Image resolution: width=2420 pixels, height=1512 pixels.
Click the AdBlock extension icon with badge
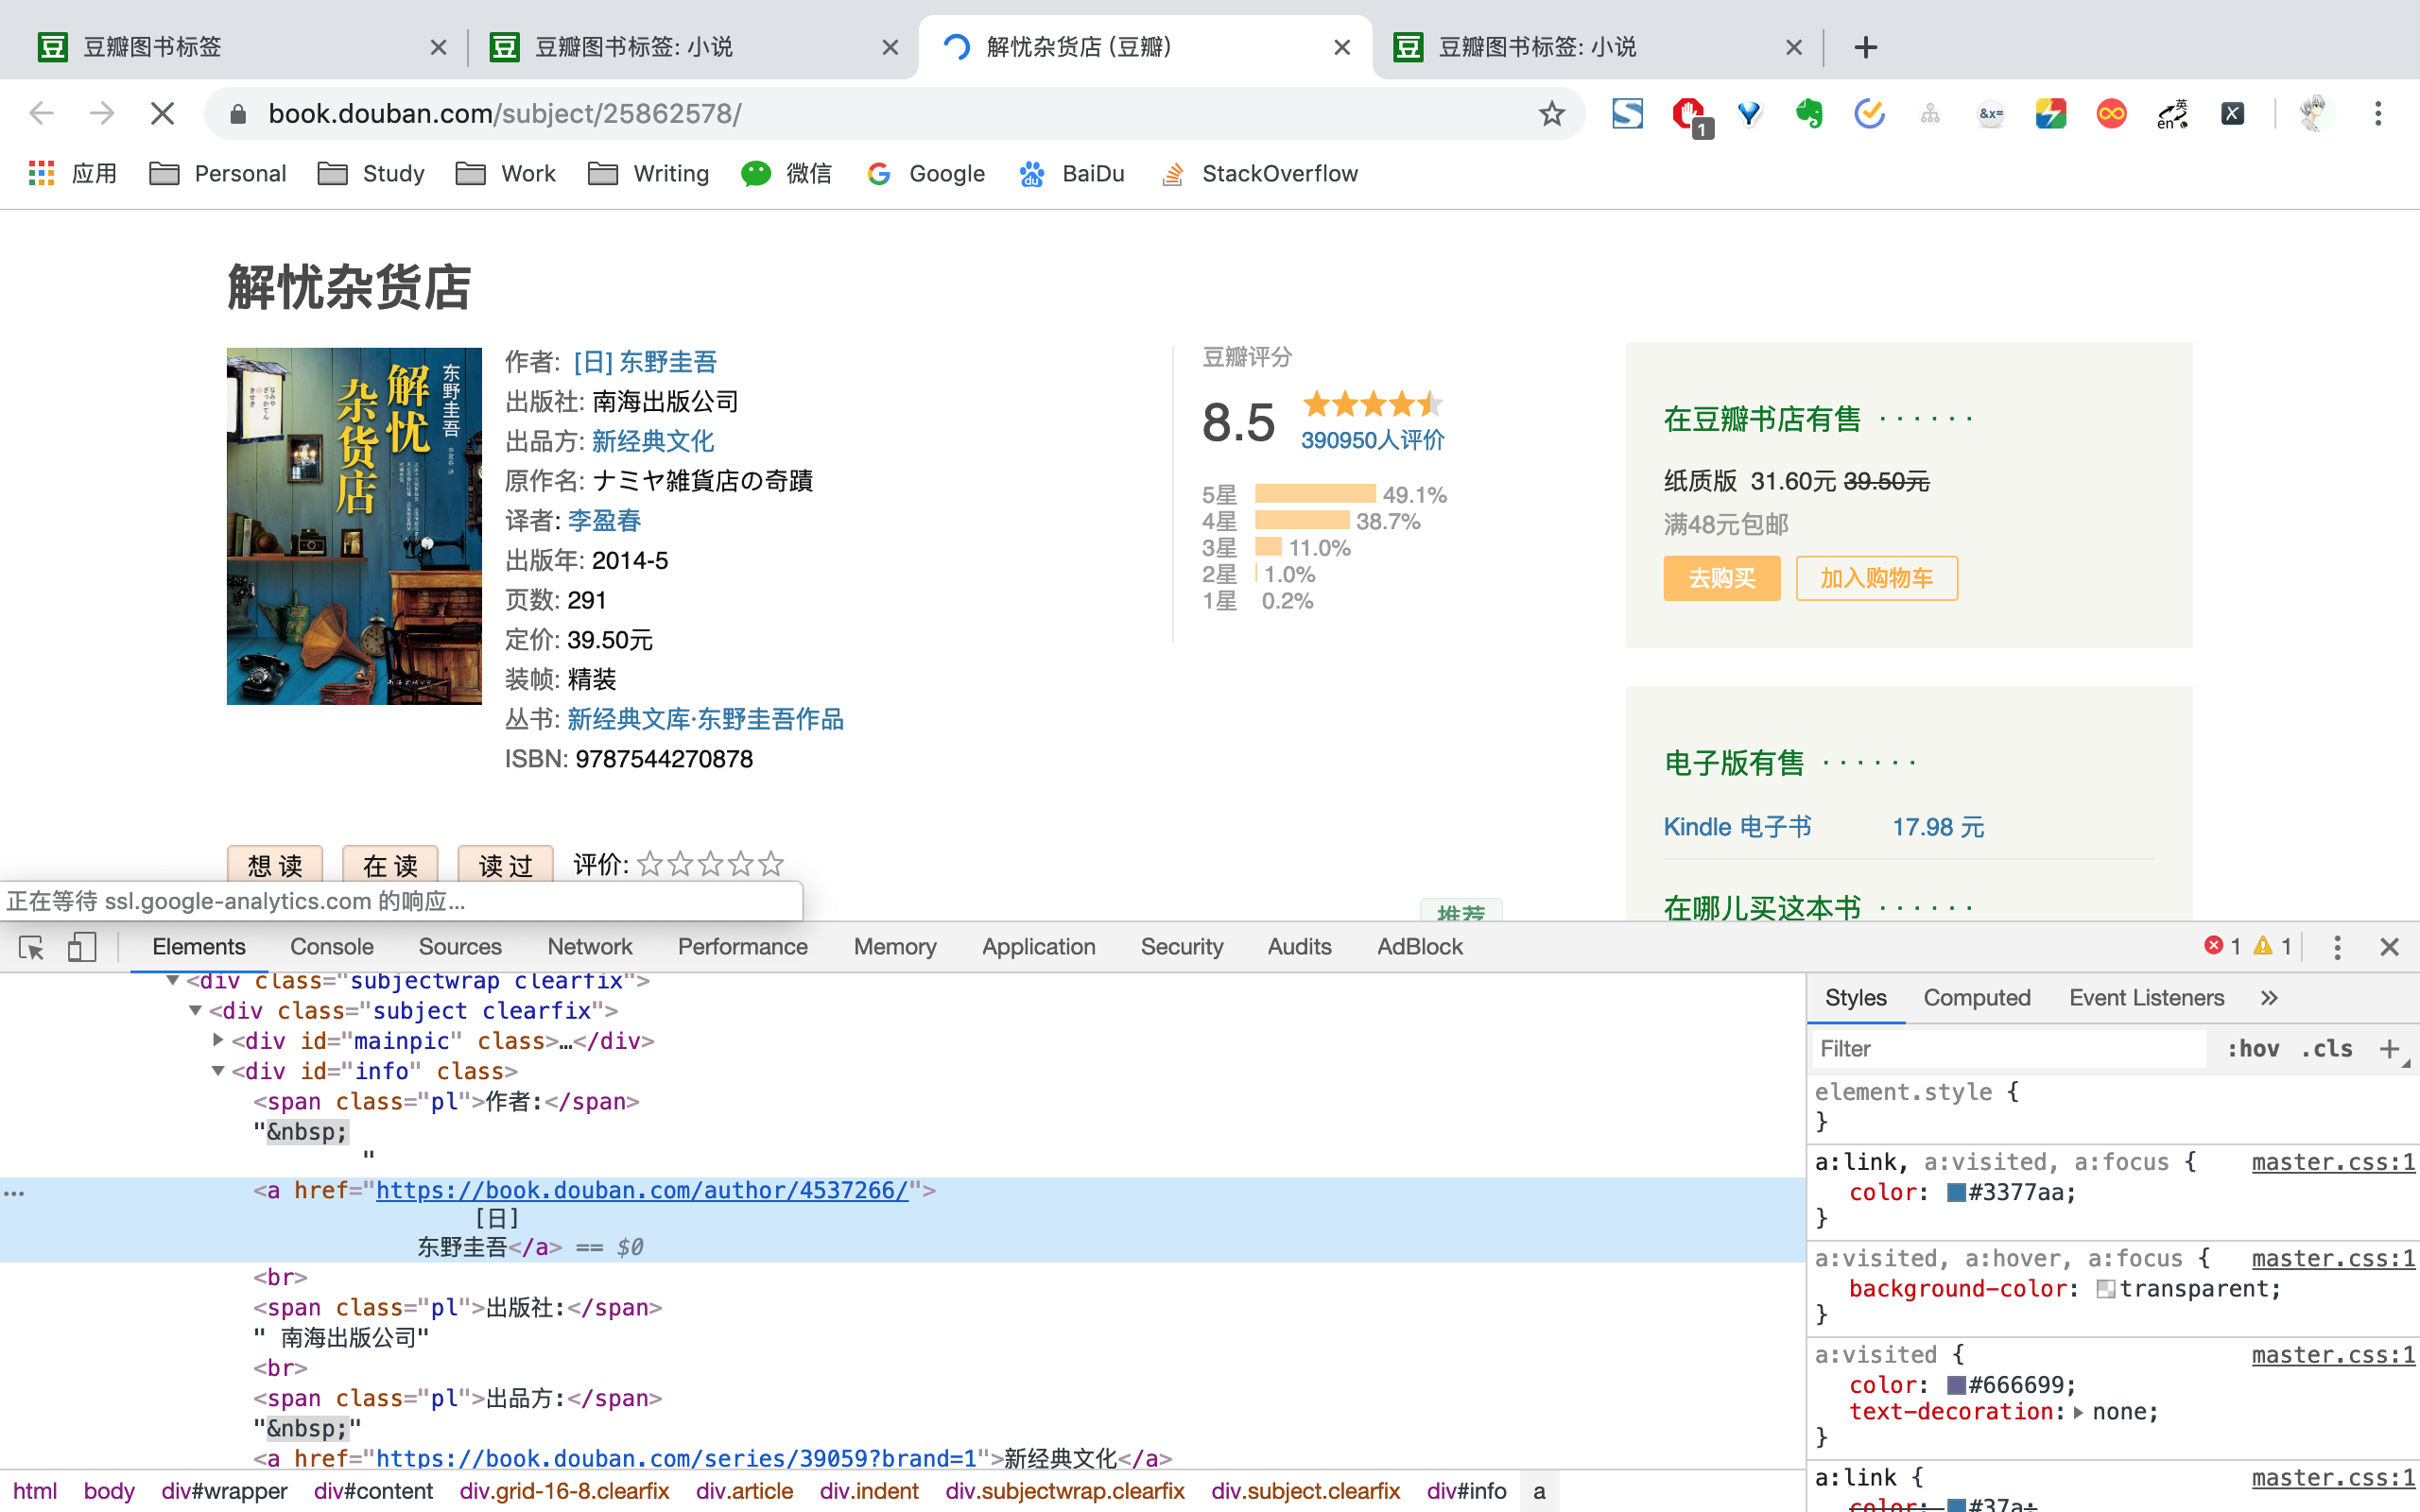click(x=1689, y=114)
